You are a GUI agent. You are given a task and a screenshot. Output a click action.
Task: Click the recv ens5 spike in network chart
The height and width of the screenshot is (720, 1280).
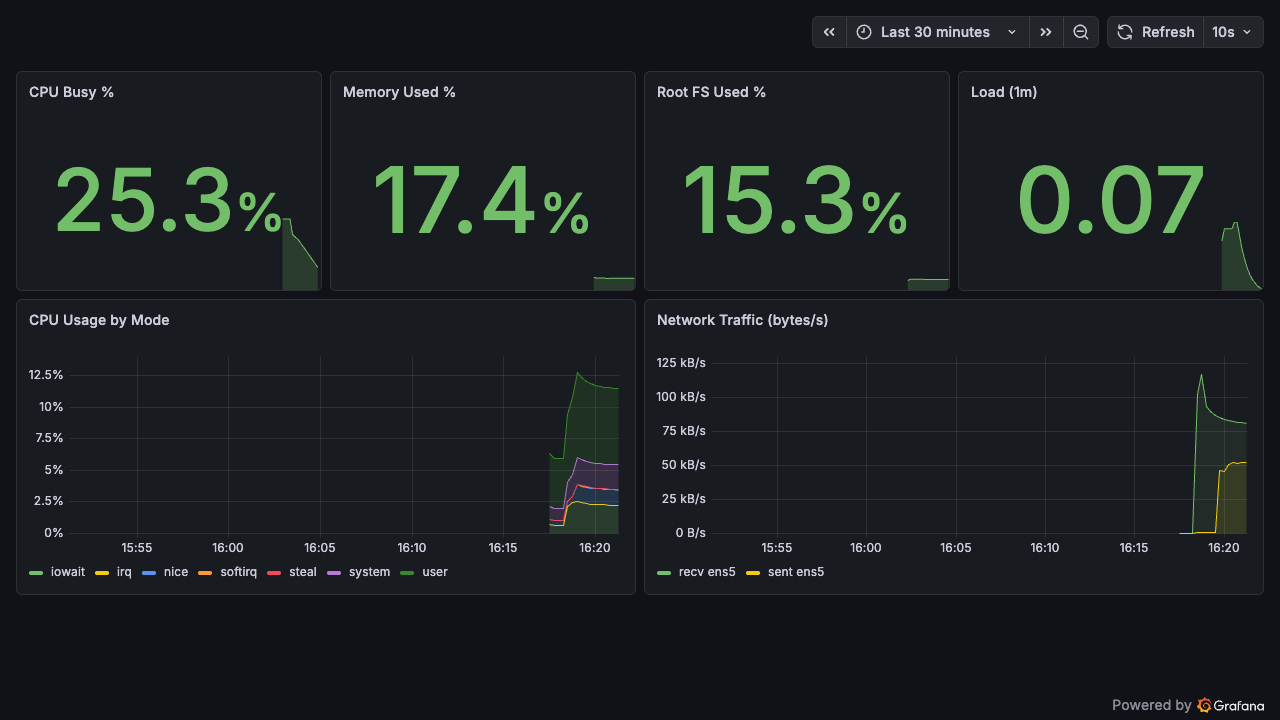point(1201,375)
